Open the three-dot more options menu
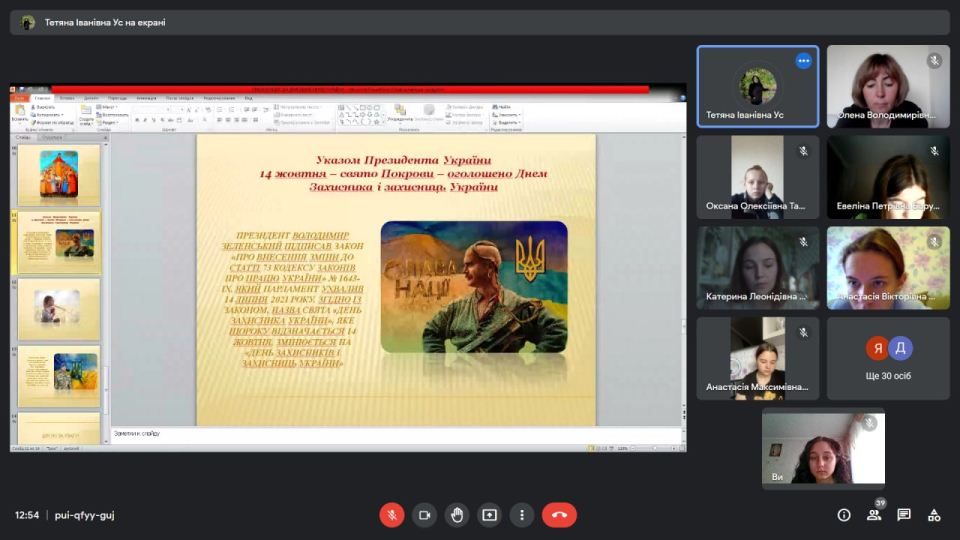This screenshot has height=540, width=960. click(x=522, y=515)
